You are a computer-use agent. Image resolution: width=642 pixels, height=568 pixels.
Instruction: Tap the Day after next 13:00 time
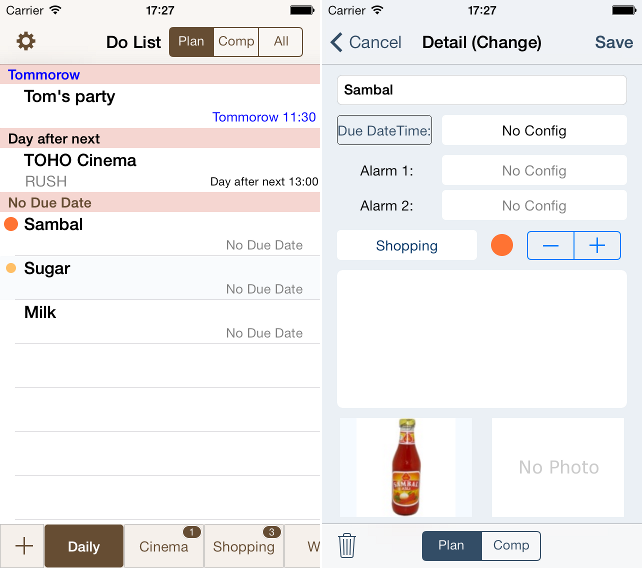[264, 181]
